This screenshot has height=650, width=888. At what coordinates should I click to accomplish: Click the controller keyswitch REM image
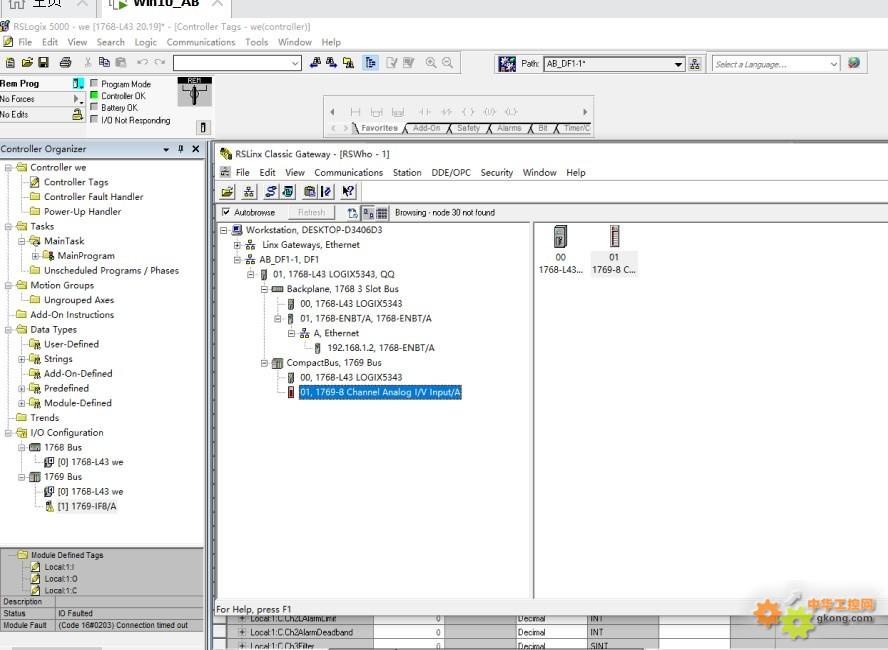pos(194,92)
